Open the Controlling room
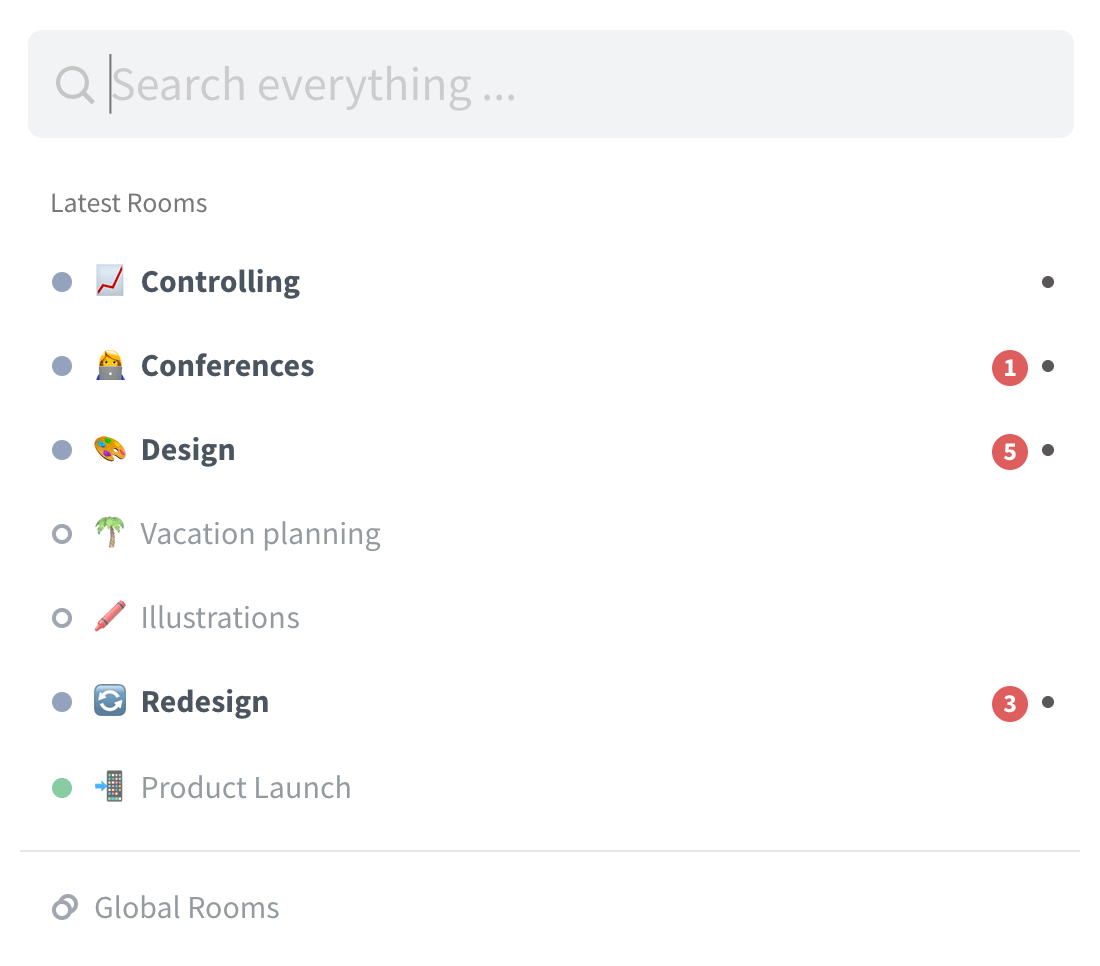The width and height of the screenshot is (1100, 966). point(550,281)
